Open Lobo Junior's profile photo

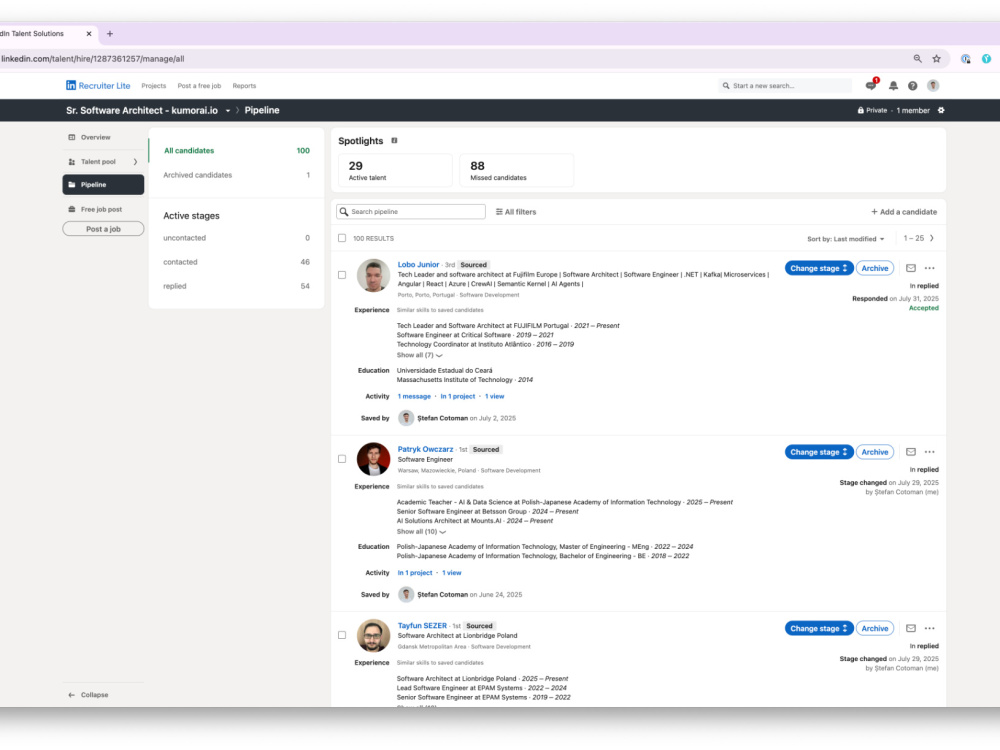373,276
